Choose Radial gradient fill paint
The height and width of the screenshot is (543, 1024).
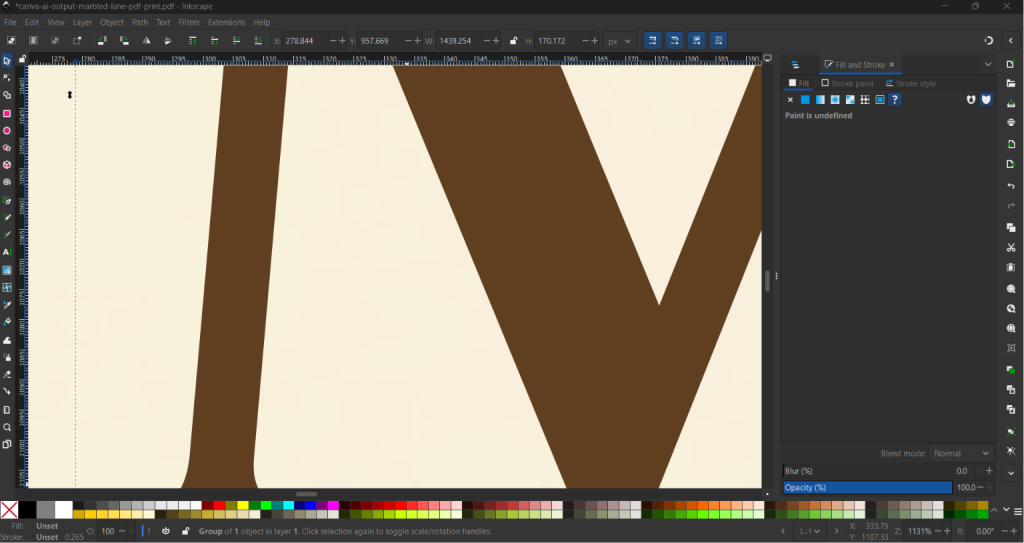pos(835,100)
